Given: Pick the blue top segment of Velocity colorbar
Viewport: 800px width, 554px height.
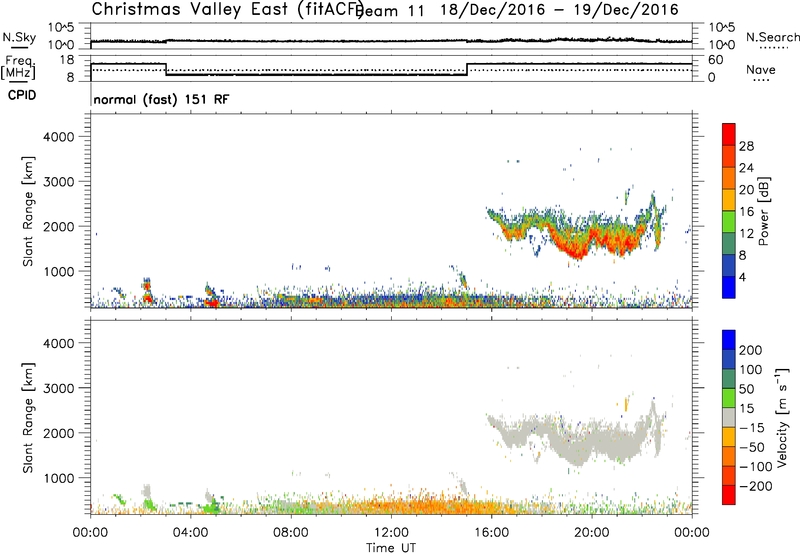Looking at the screenshot, I should point(729,340).
